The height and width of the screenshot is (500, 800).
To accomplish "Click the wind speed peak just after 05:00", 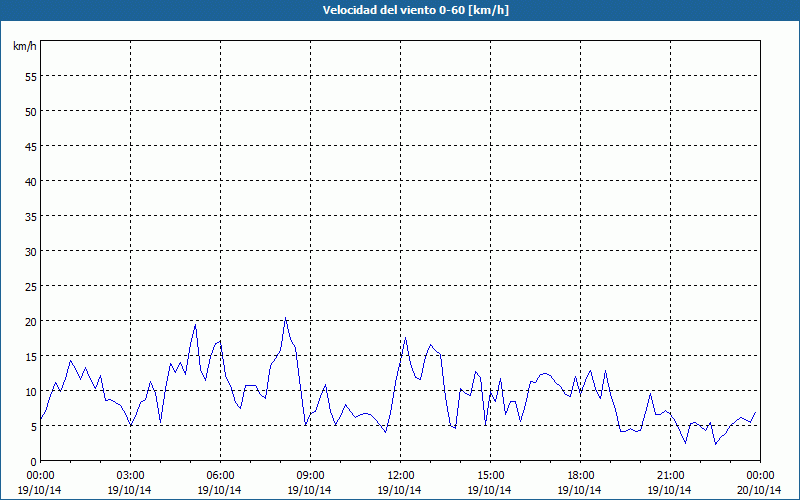I will click(195, 324).
